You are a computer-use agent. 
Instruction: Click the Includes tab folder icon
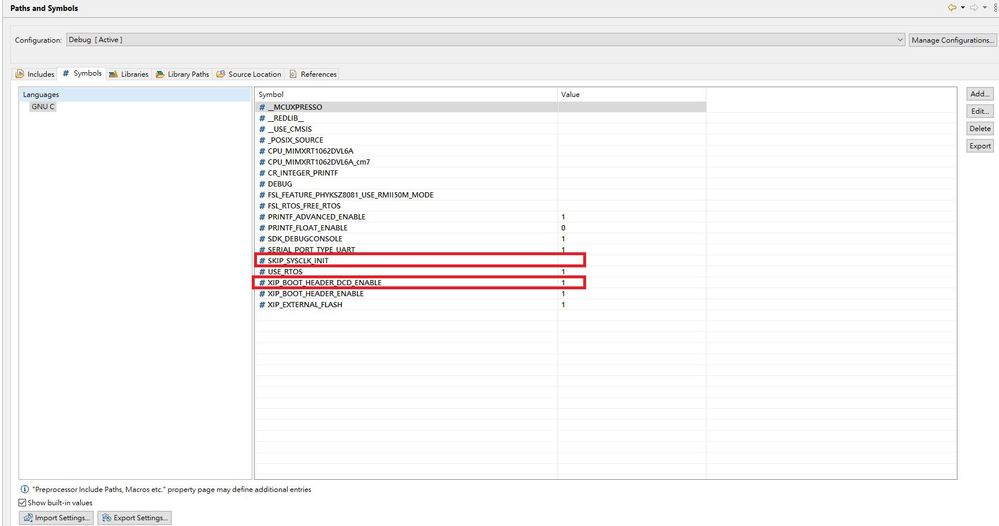click(x=20, y=74)
